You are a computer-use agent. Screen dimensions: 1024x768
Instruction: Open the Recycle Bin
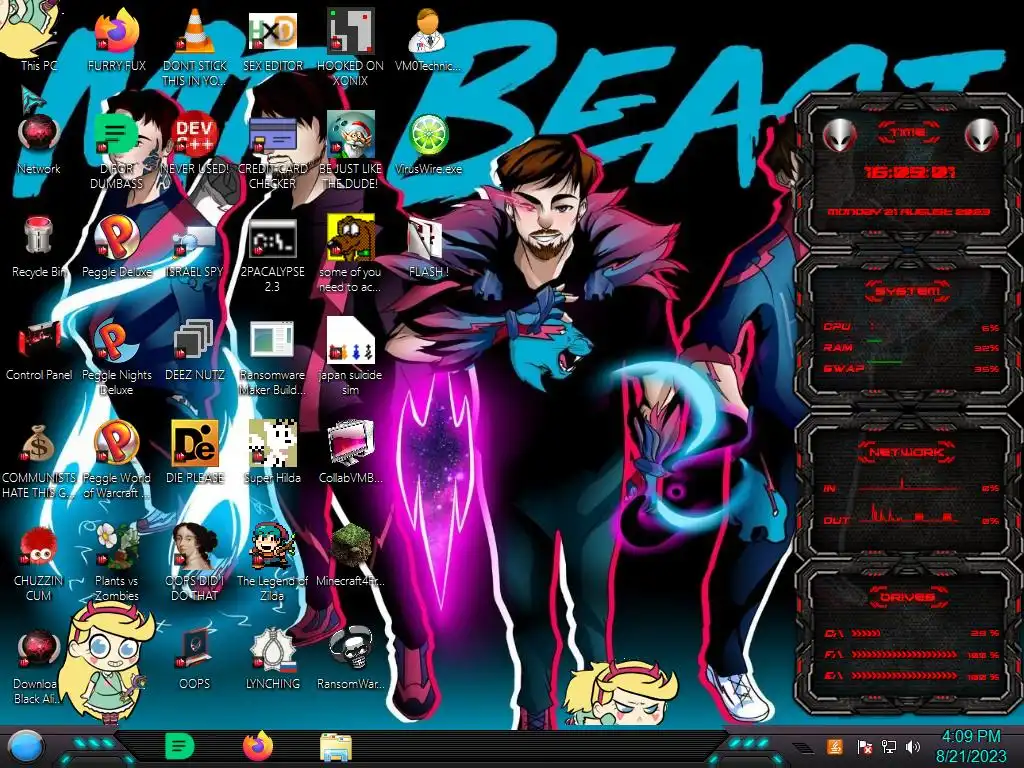(x=39, y=245)
